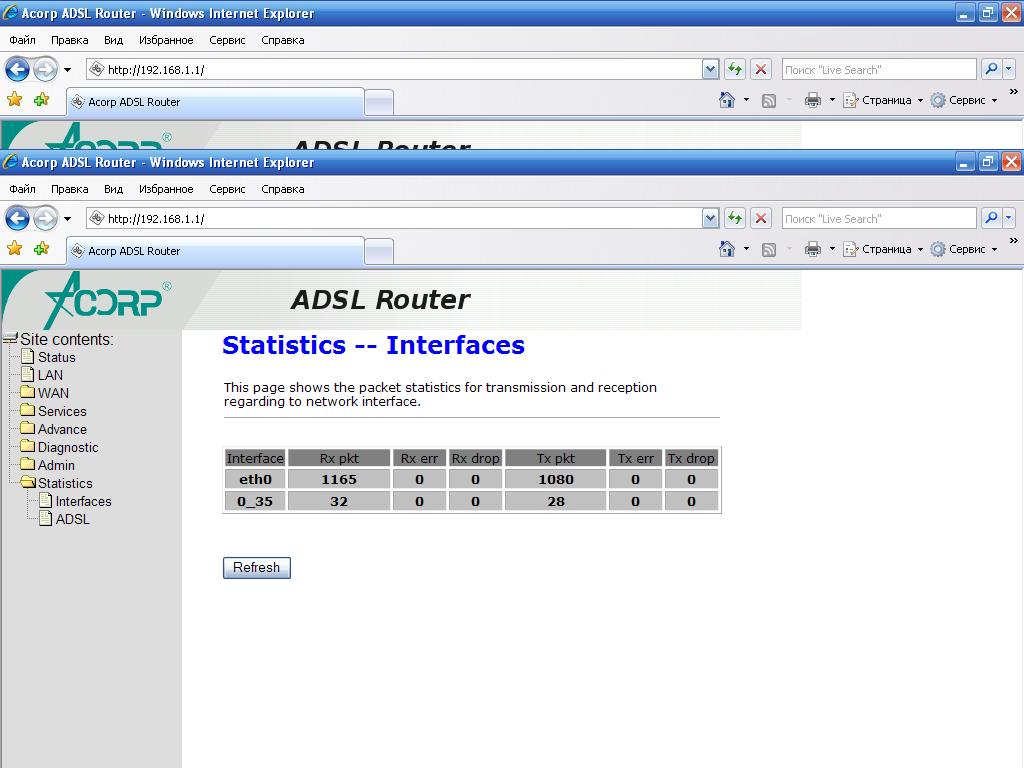Click the Back button in the lower browser window
The width and height of the screenshot is (1024, 768).
17,218
